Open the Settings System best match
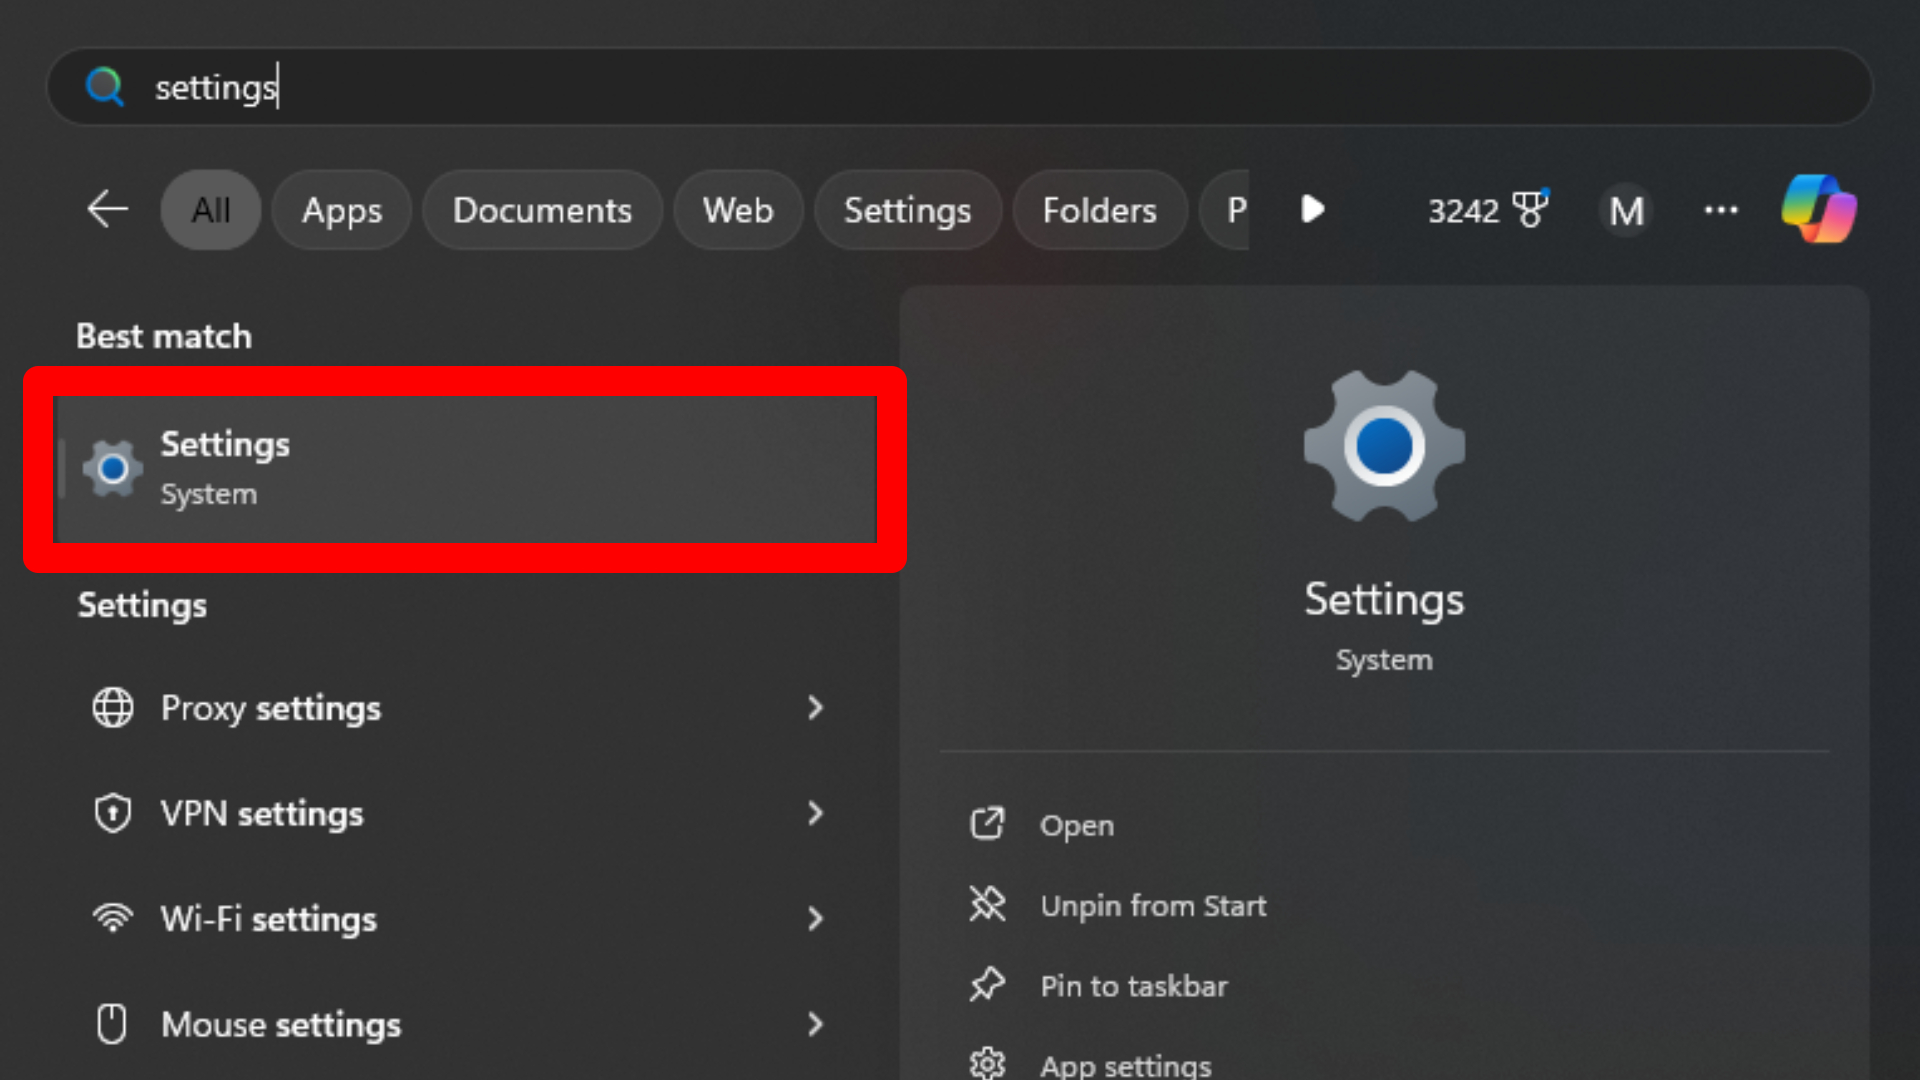The width and height of the screenshot is (1920, 1080). coord(466,469)
